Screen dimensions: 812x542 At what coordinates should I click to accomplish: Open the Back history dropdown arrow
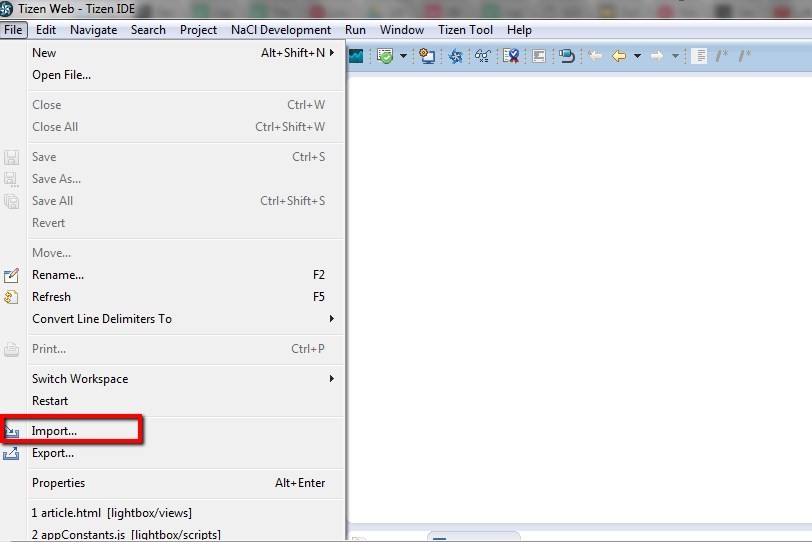[637, 56]
